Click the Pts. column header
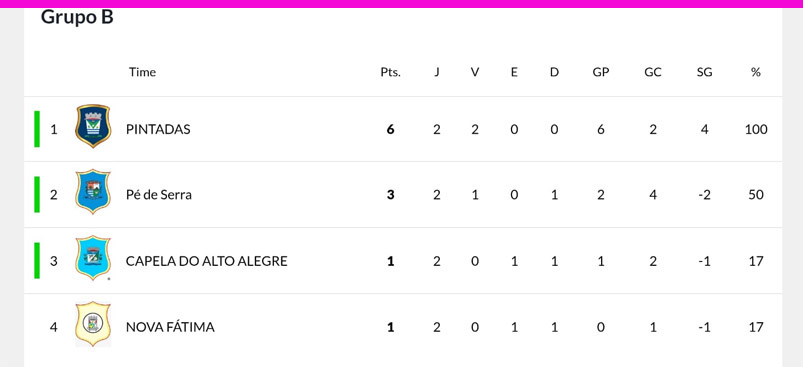Screen dimensions: 803x367 pos(390,72)
